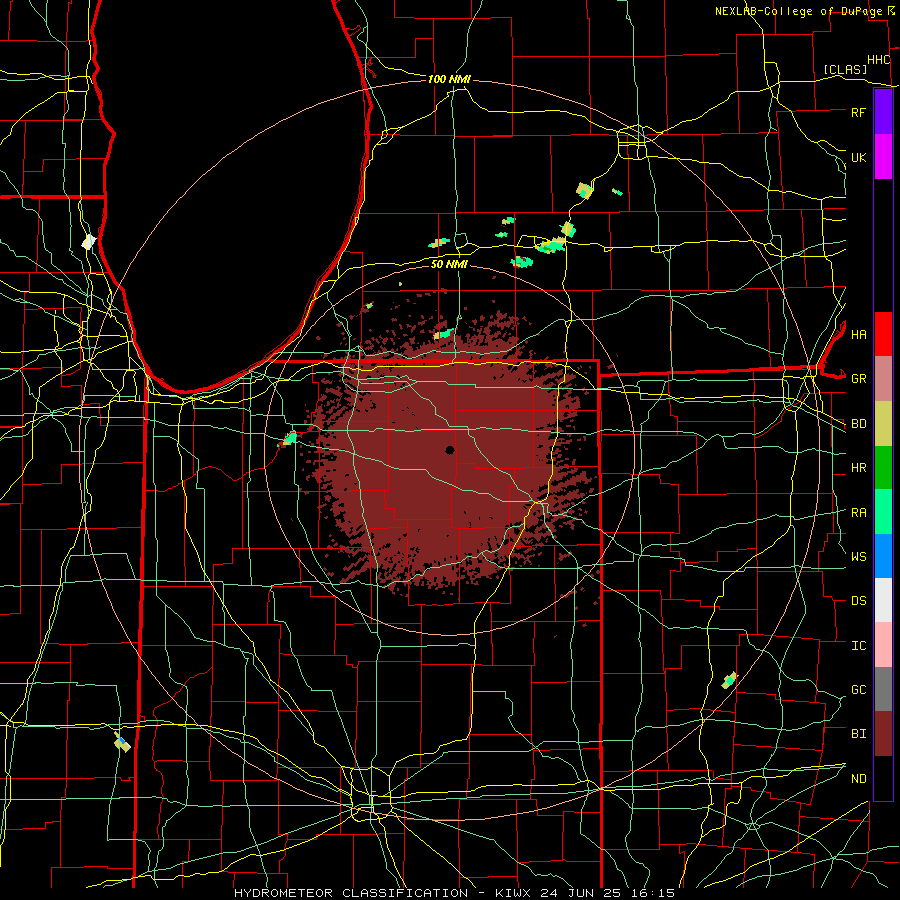
Task: Click the ND legend label
Action: [x=858, y=779]
